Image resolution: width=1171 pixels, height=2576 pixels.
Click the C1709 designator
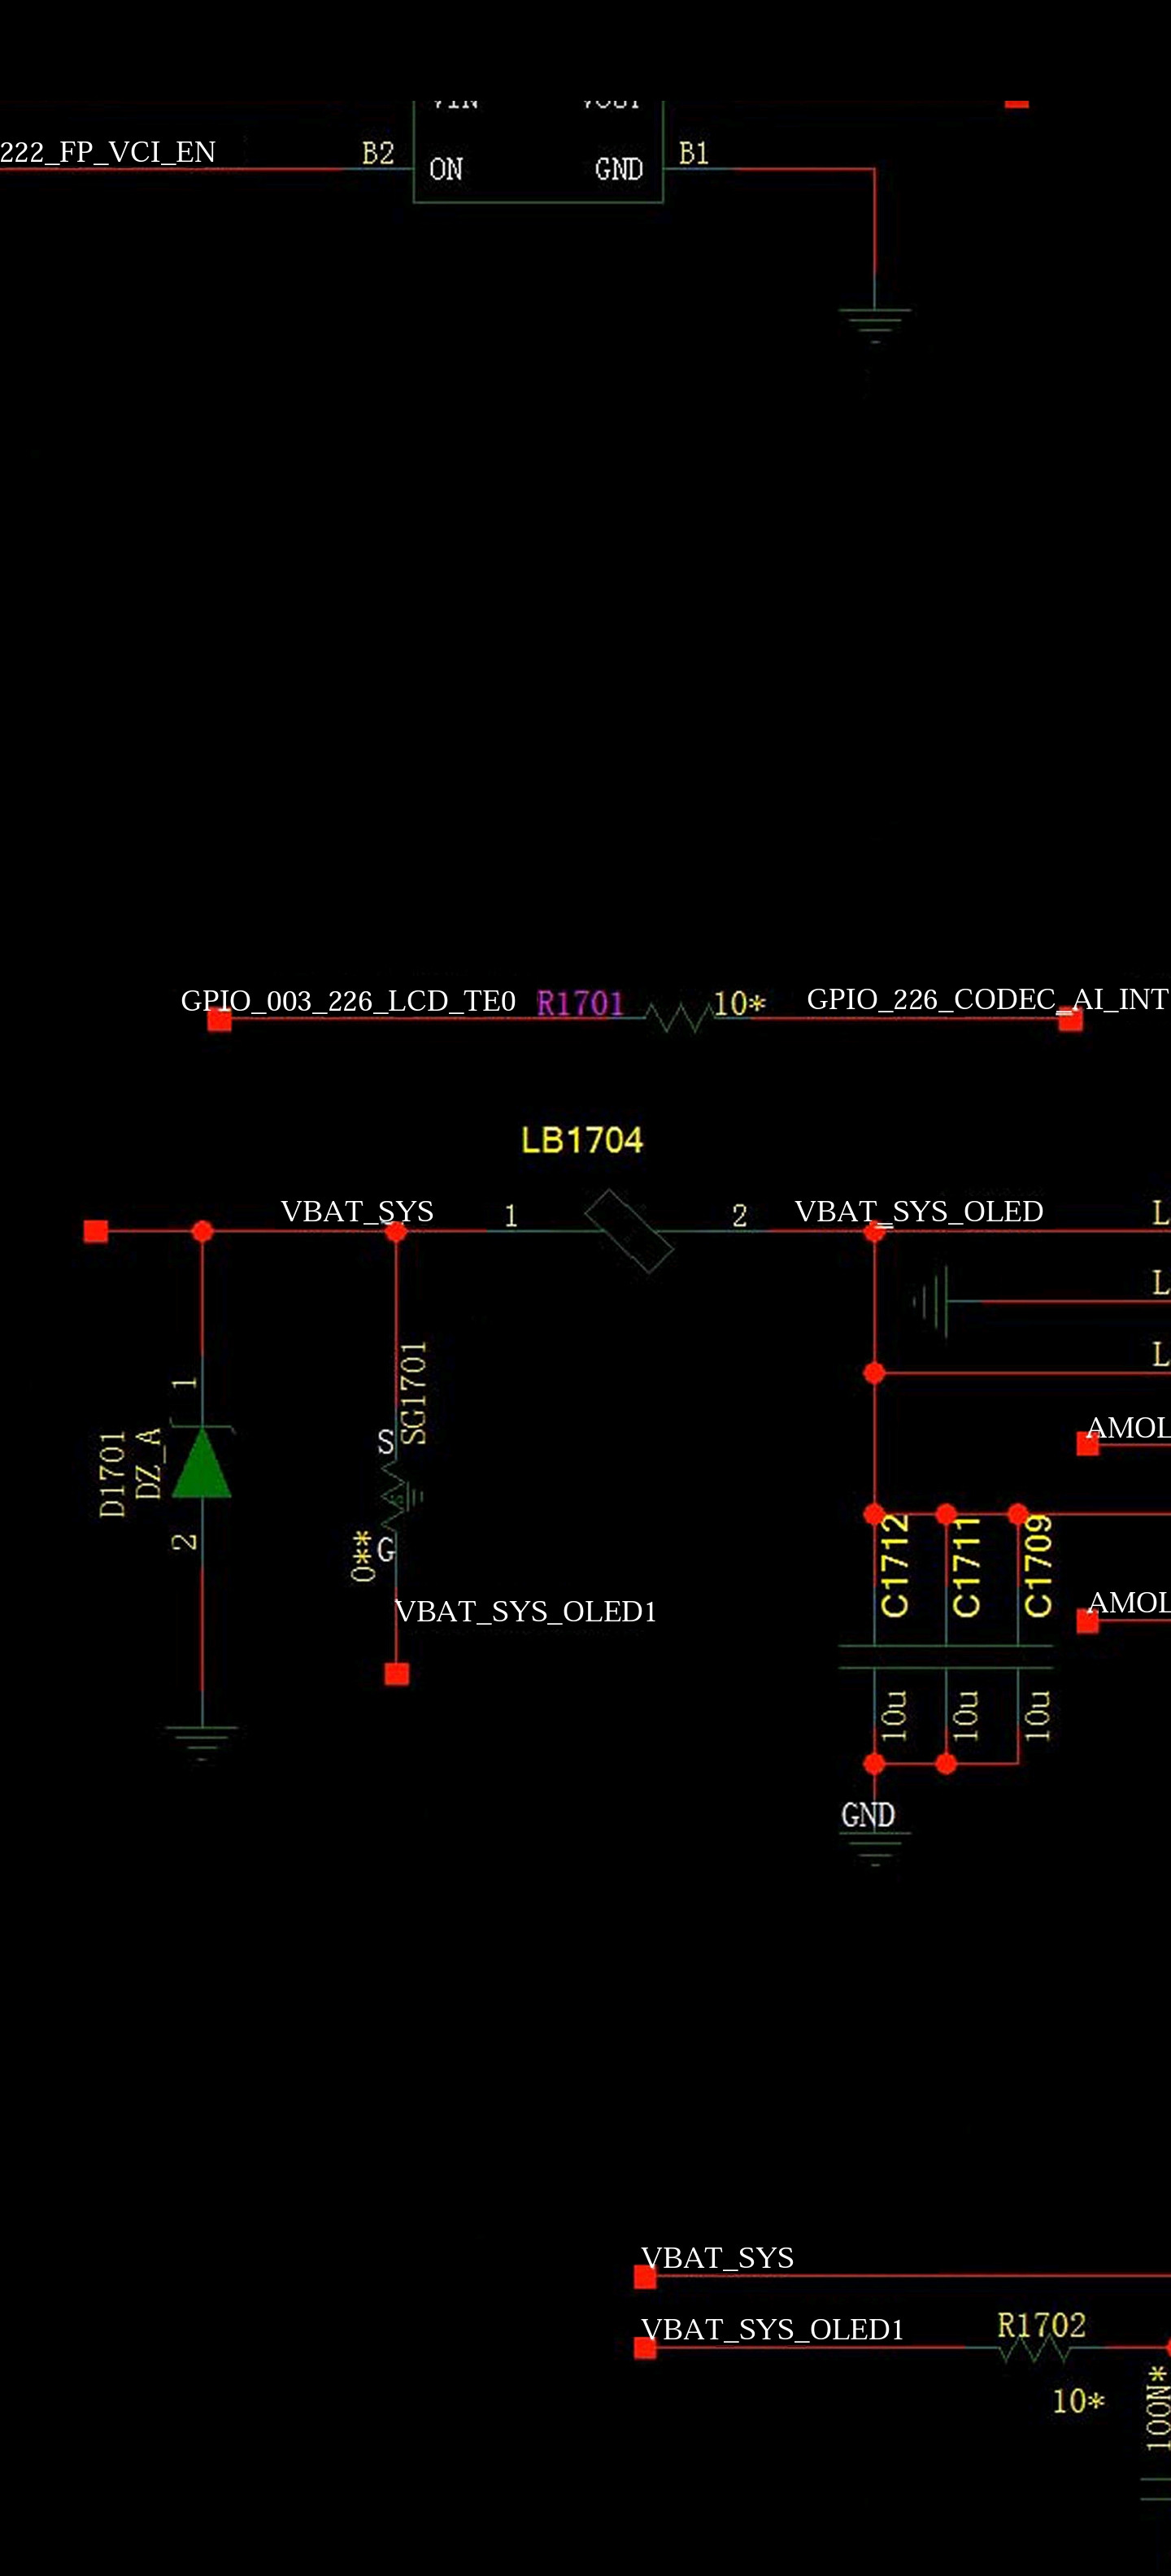1038,1565
